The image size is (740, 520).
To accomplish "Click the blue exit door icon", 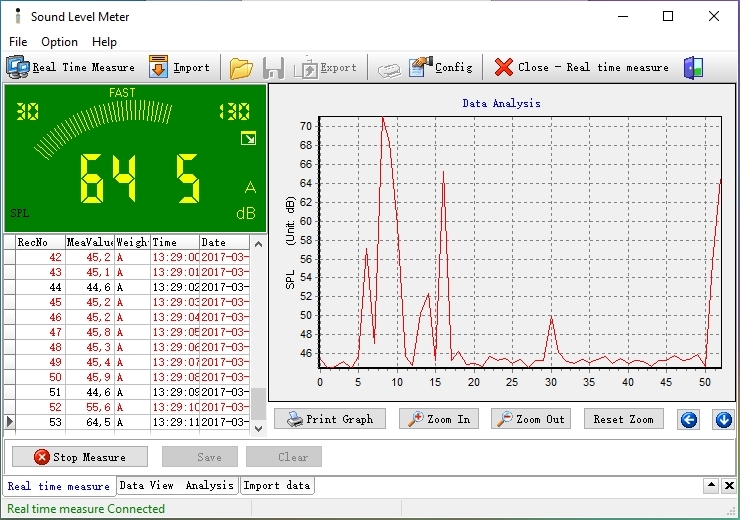I will pyautogui.click(x=693, y=67).
